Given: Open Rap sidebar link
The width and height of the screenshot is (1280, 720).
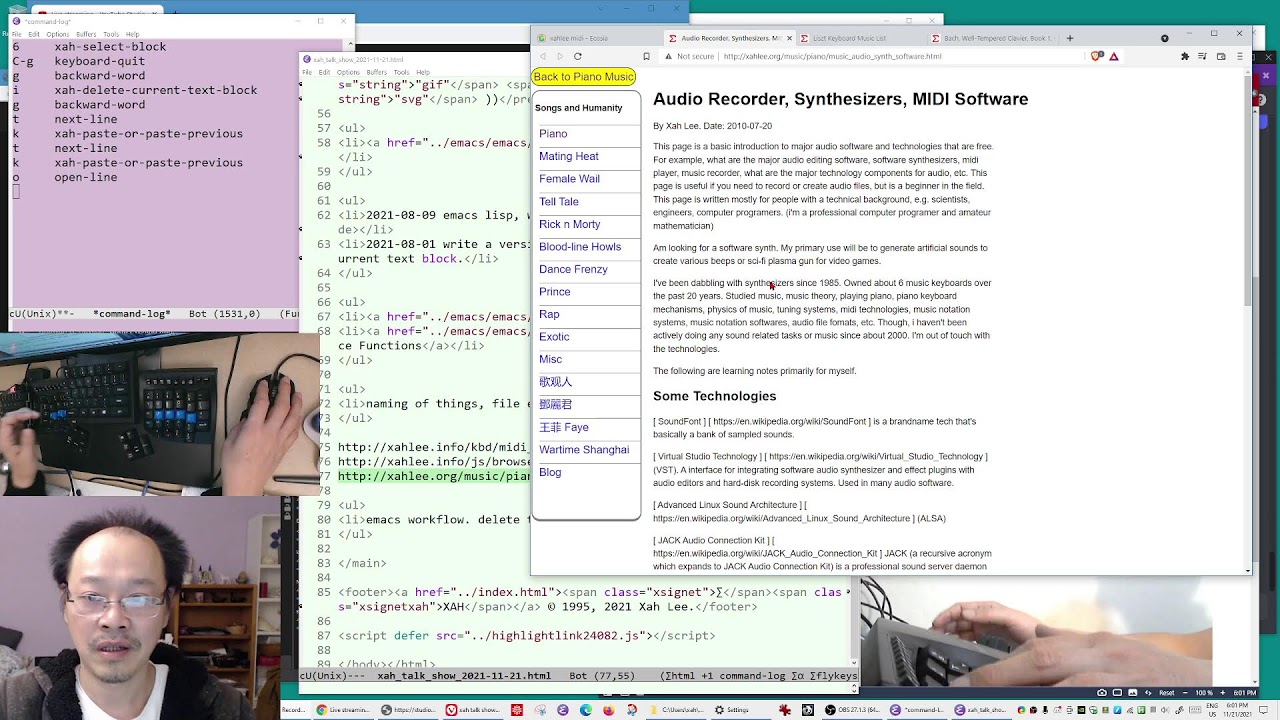Looking at the screenshot, I should tap(549, 314).
